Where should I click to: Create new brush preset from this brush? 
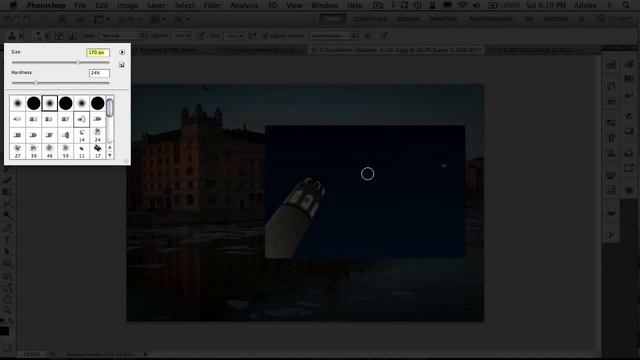(122, 65)
